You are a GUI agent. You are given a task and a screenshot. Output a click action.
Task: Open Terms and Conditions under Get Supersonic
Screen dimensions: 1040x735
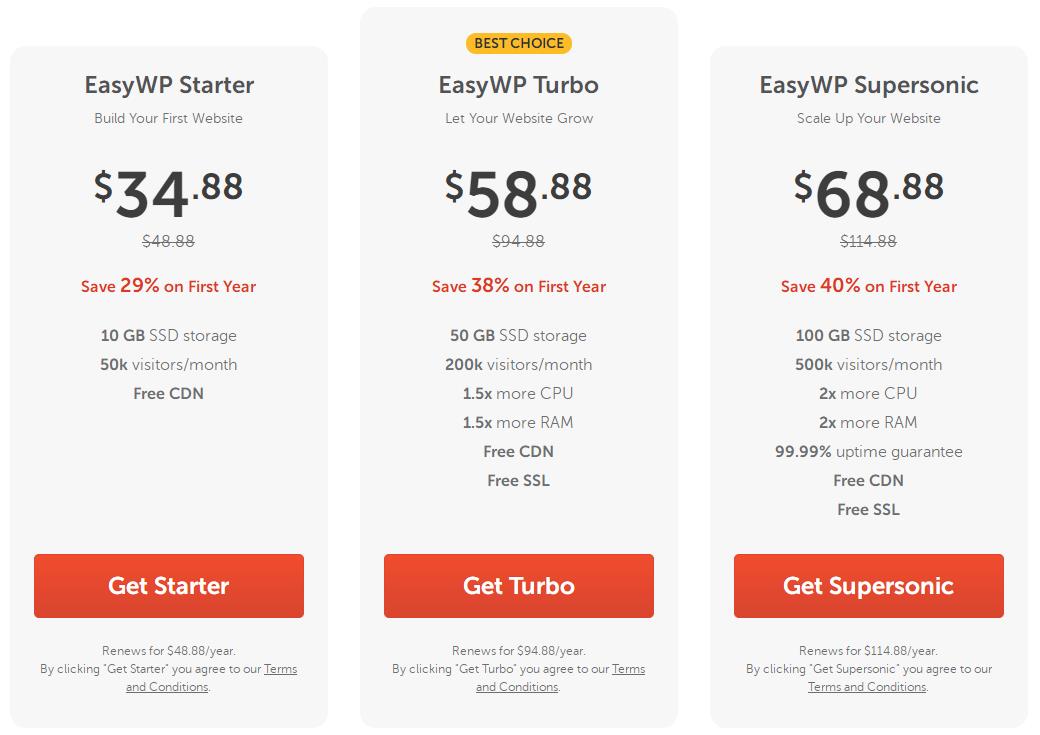[x=867, y=687]
